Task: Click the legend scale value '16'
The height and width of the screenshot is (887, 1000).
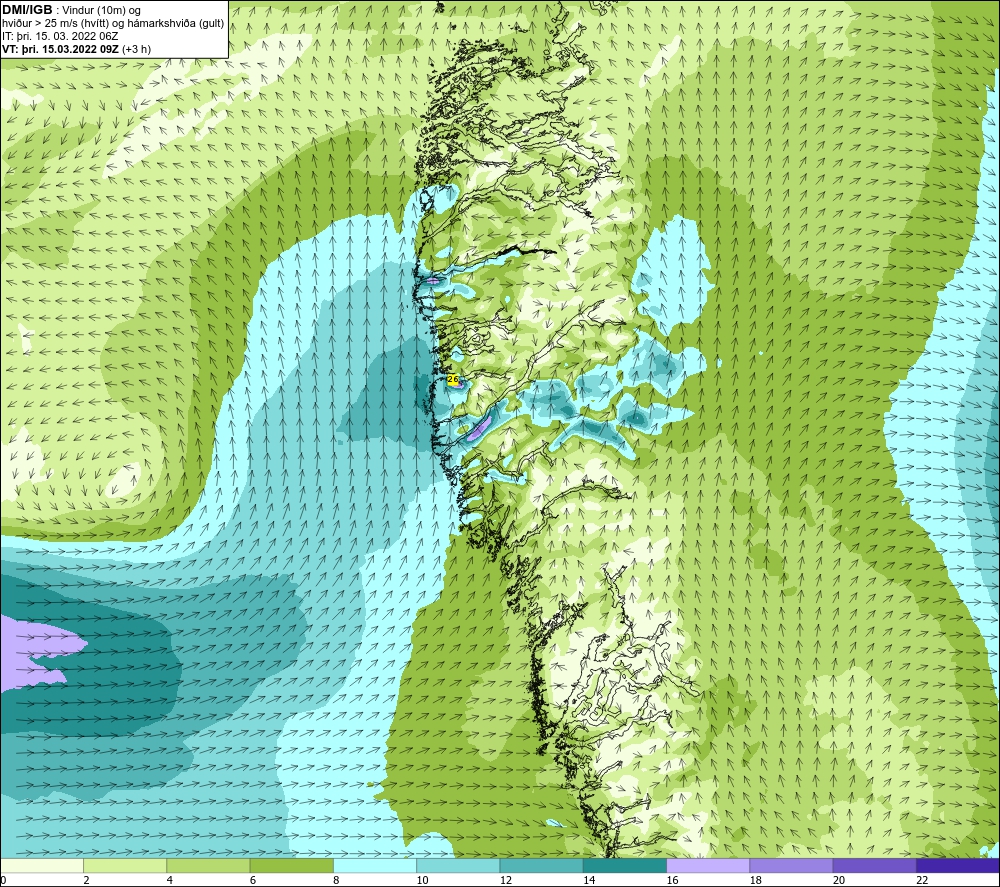Action: pos(673,880)
